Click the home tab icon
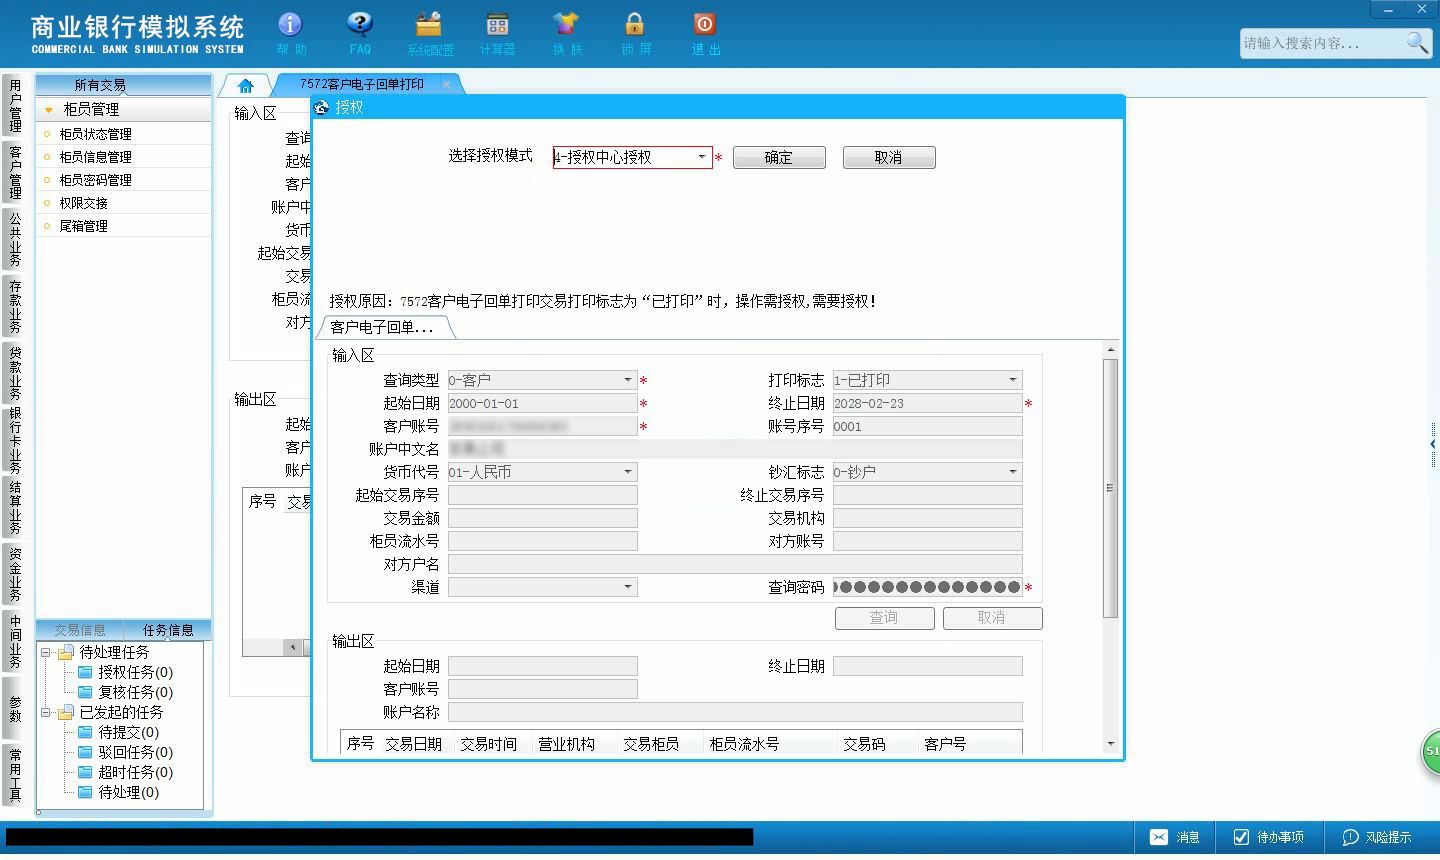Screen dimensions: 1440x860 [246, 85]
